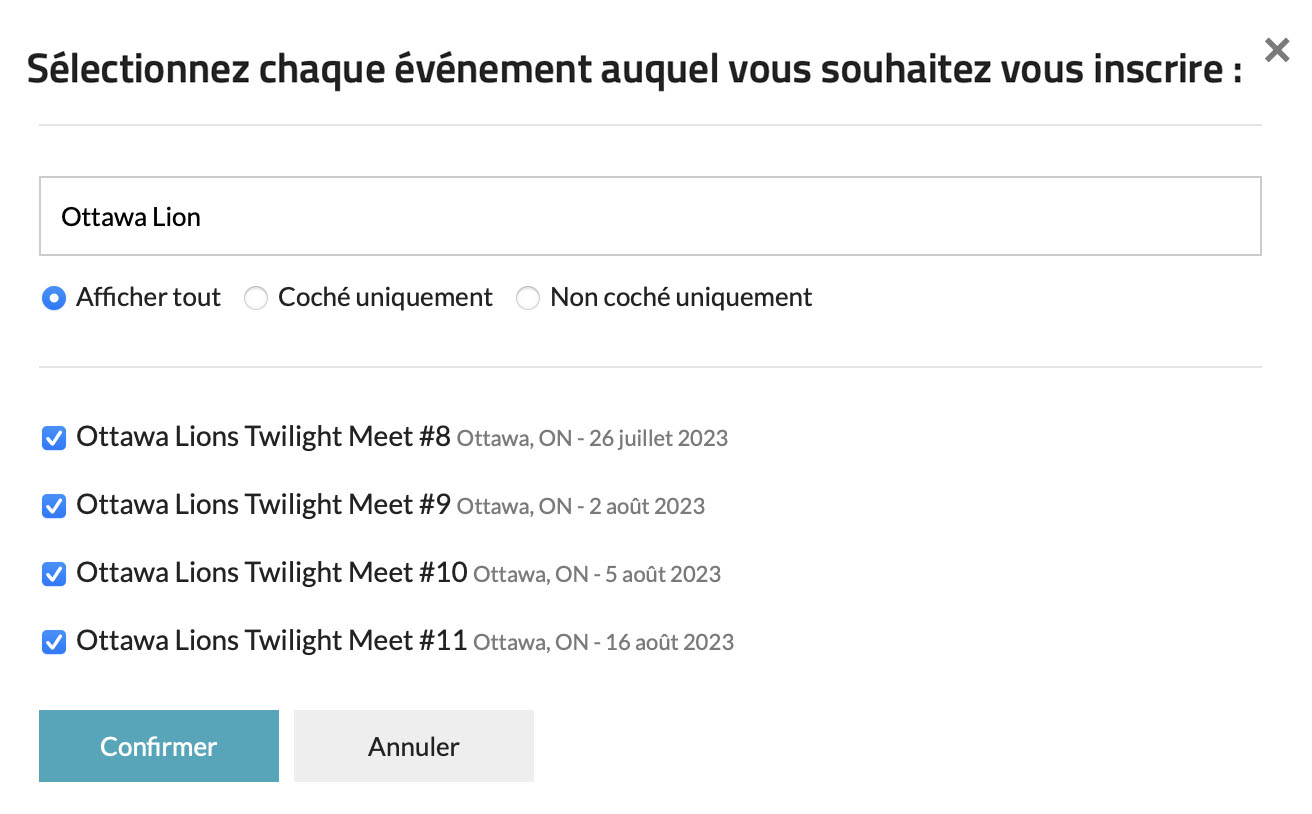Click the search field containing 'Ottawa Lion'
Image resolution: width=1312 pixels, height=814 pixels.
coord(650,217)
